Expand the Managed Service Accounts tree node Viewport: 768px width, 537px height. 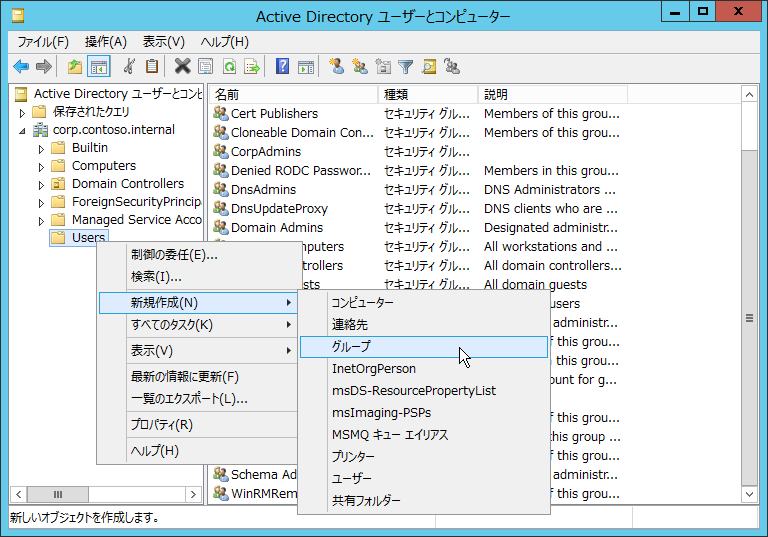pyautogui.click(x=41, y=221)
